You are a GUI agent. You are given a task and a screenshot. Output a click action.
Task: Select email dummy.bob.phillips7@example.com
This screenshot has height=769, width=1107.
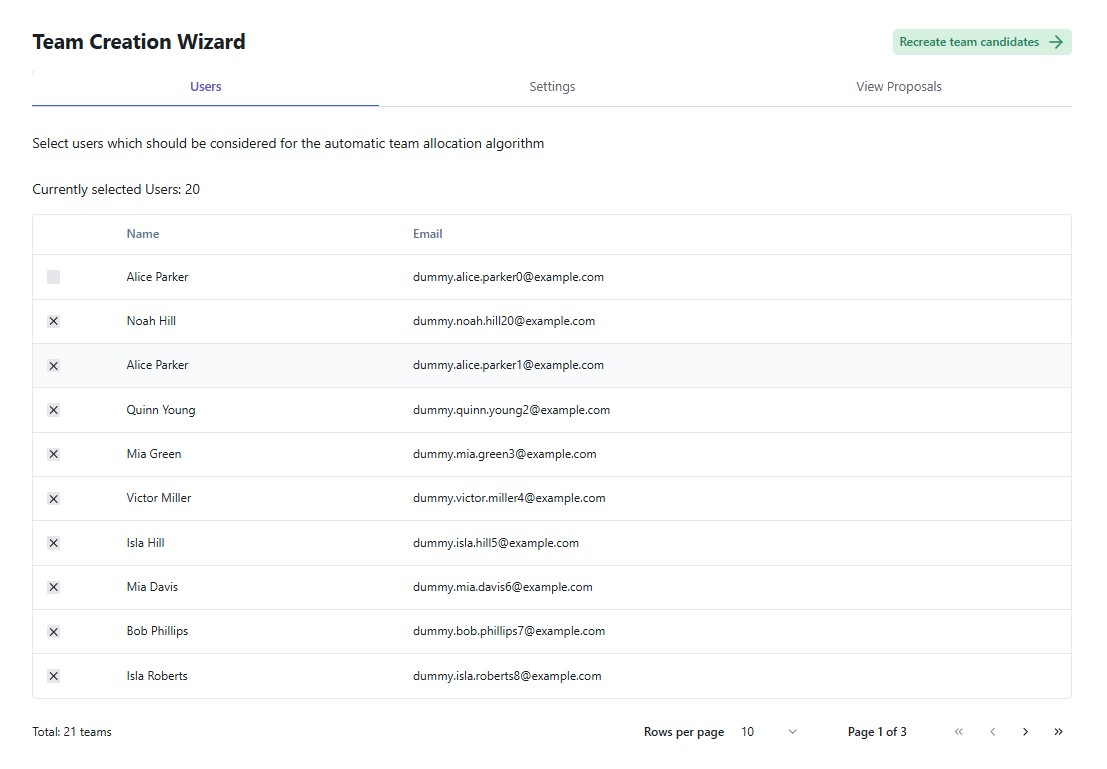coord(509,631)
